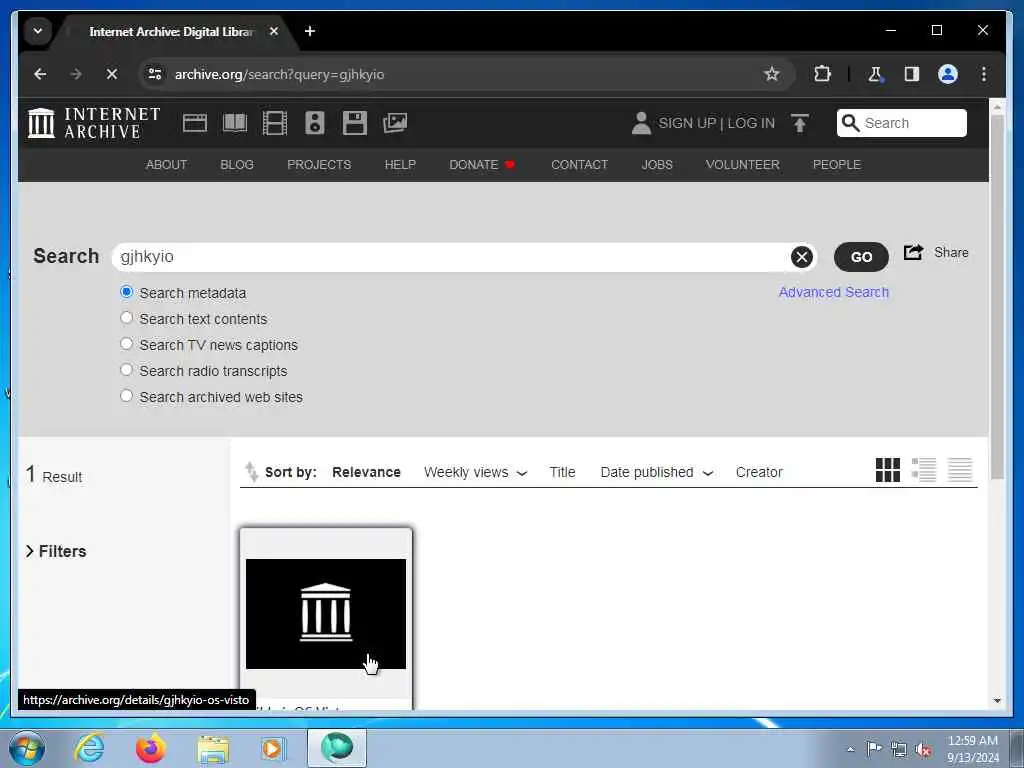Sort results by Title

(x=562, y=472)
